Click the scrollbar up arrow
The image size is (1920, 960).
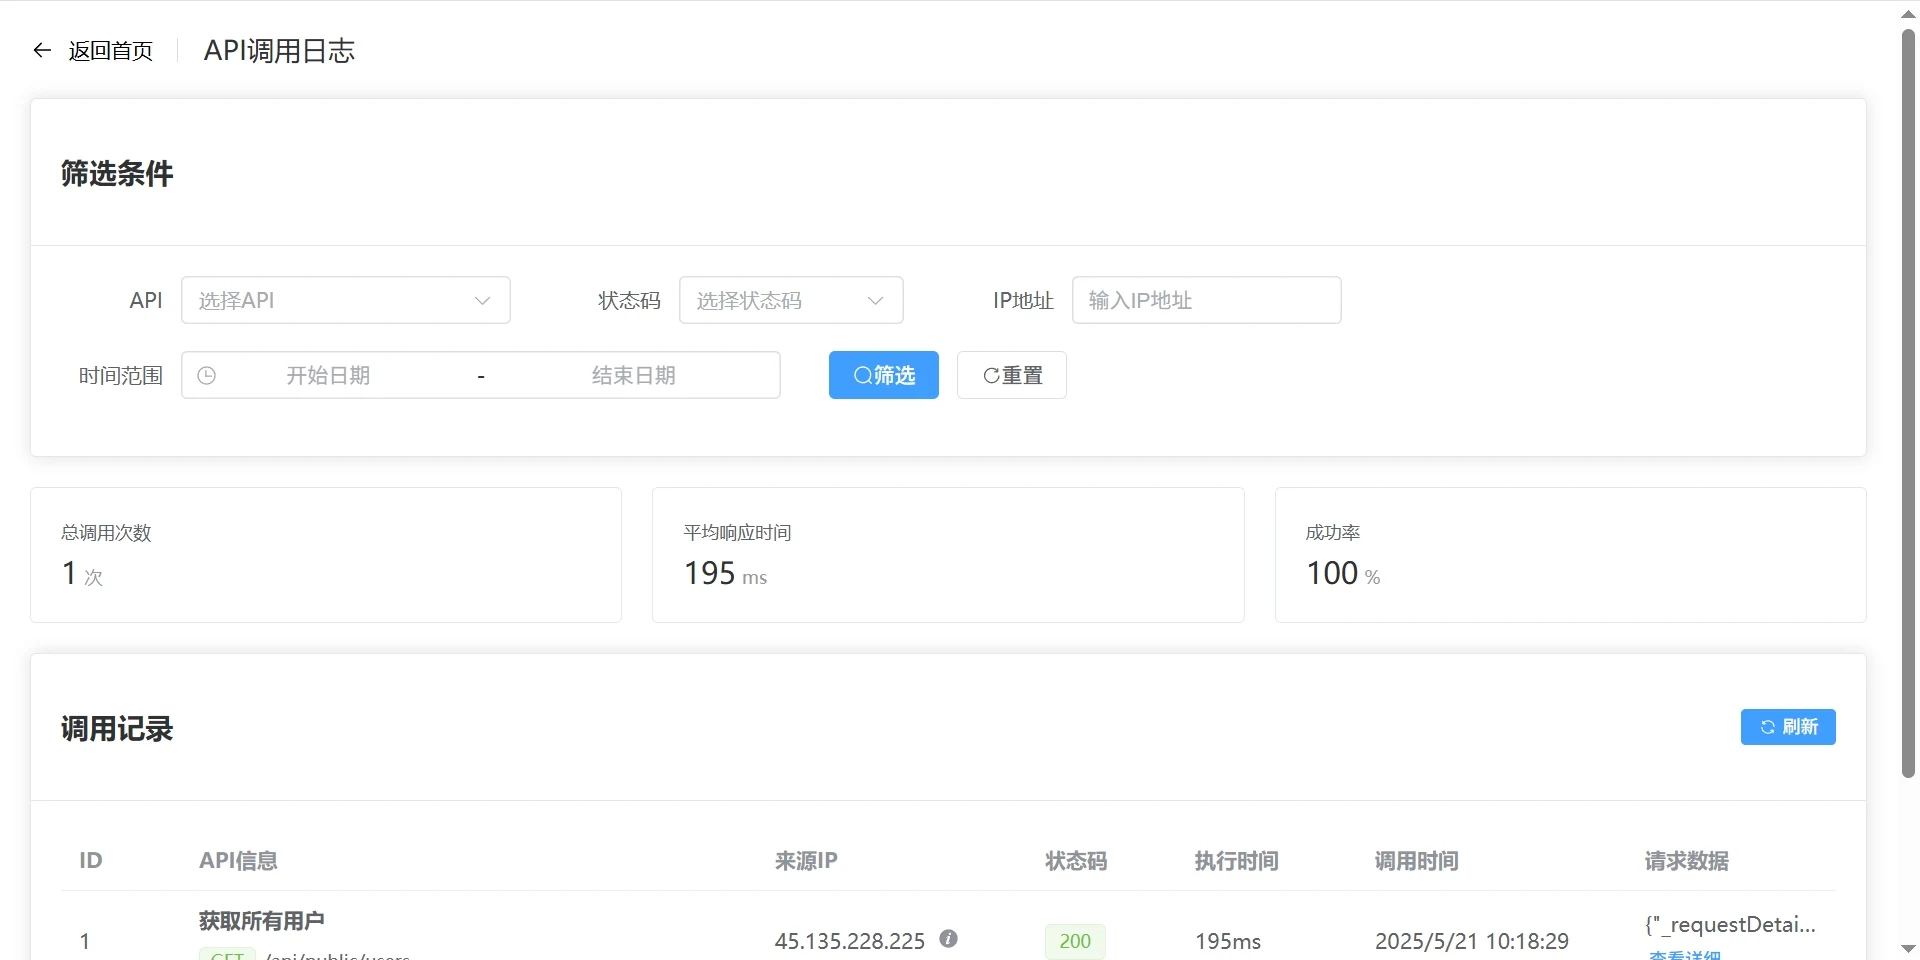tap(1908, 14)
